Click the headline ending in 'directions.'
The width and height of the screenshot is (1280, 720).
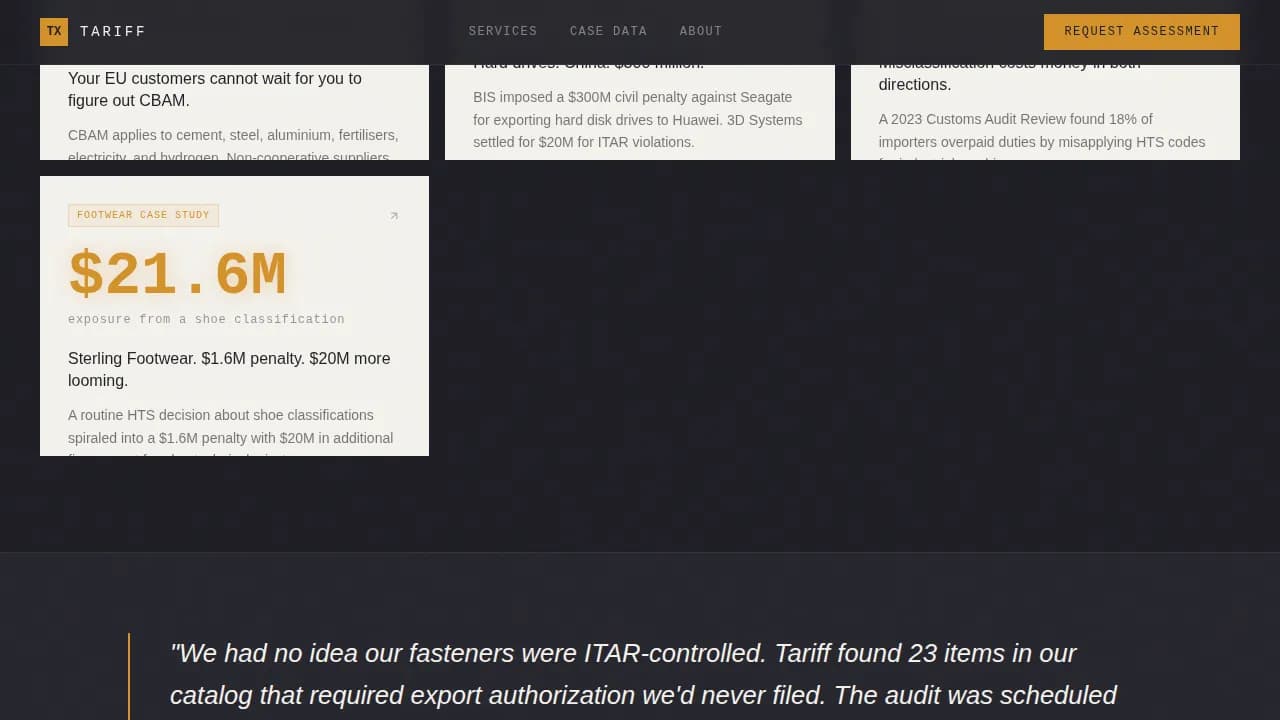(x=915, y=84)
